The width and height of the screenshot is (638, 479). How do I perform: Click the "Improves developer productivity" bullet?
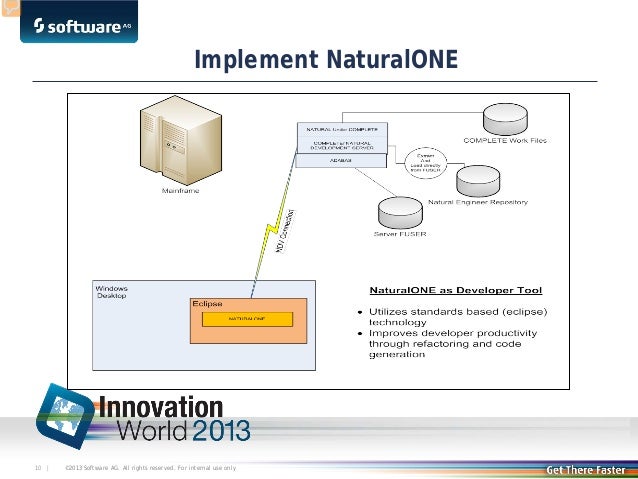pos(453,343)
